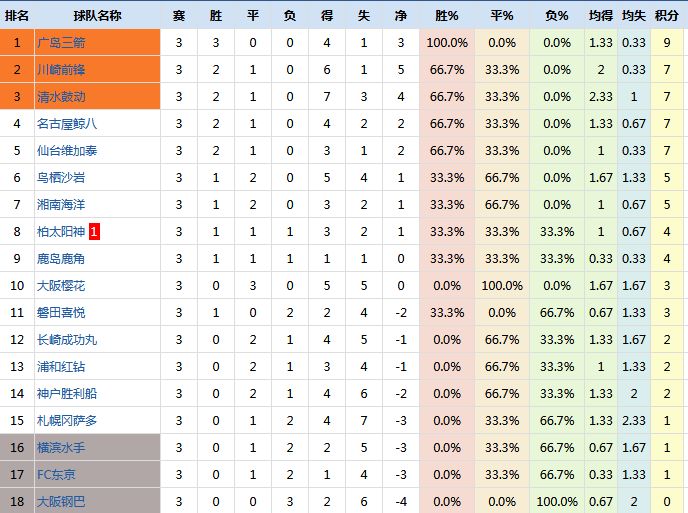688x513 pixels.
Task: Open the 川崎前锋 team link
Action: tap(61, 70)
